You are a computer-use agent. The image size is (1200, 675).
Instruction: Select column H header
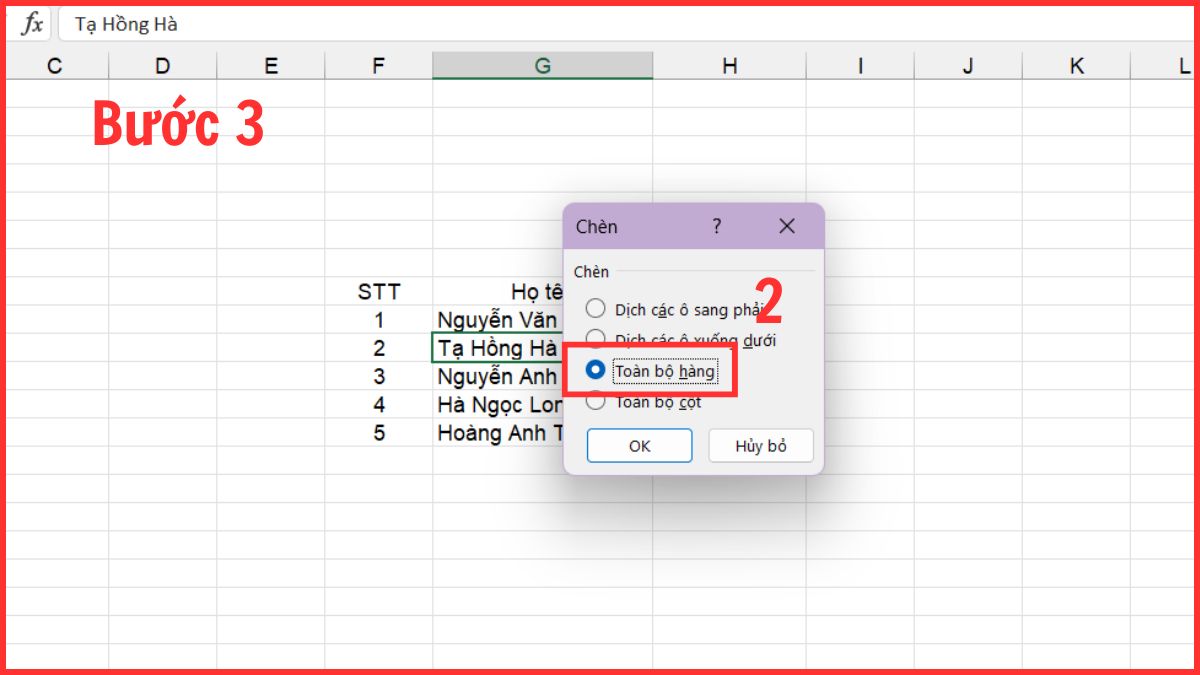pos(729,65)
